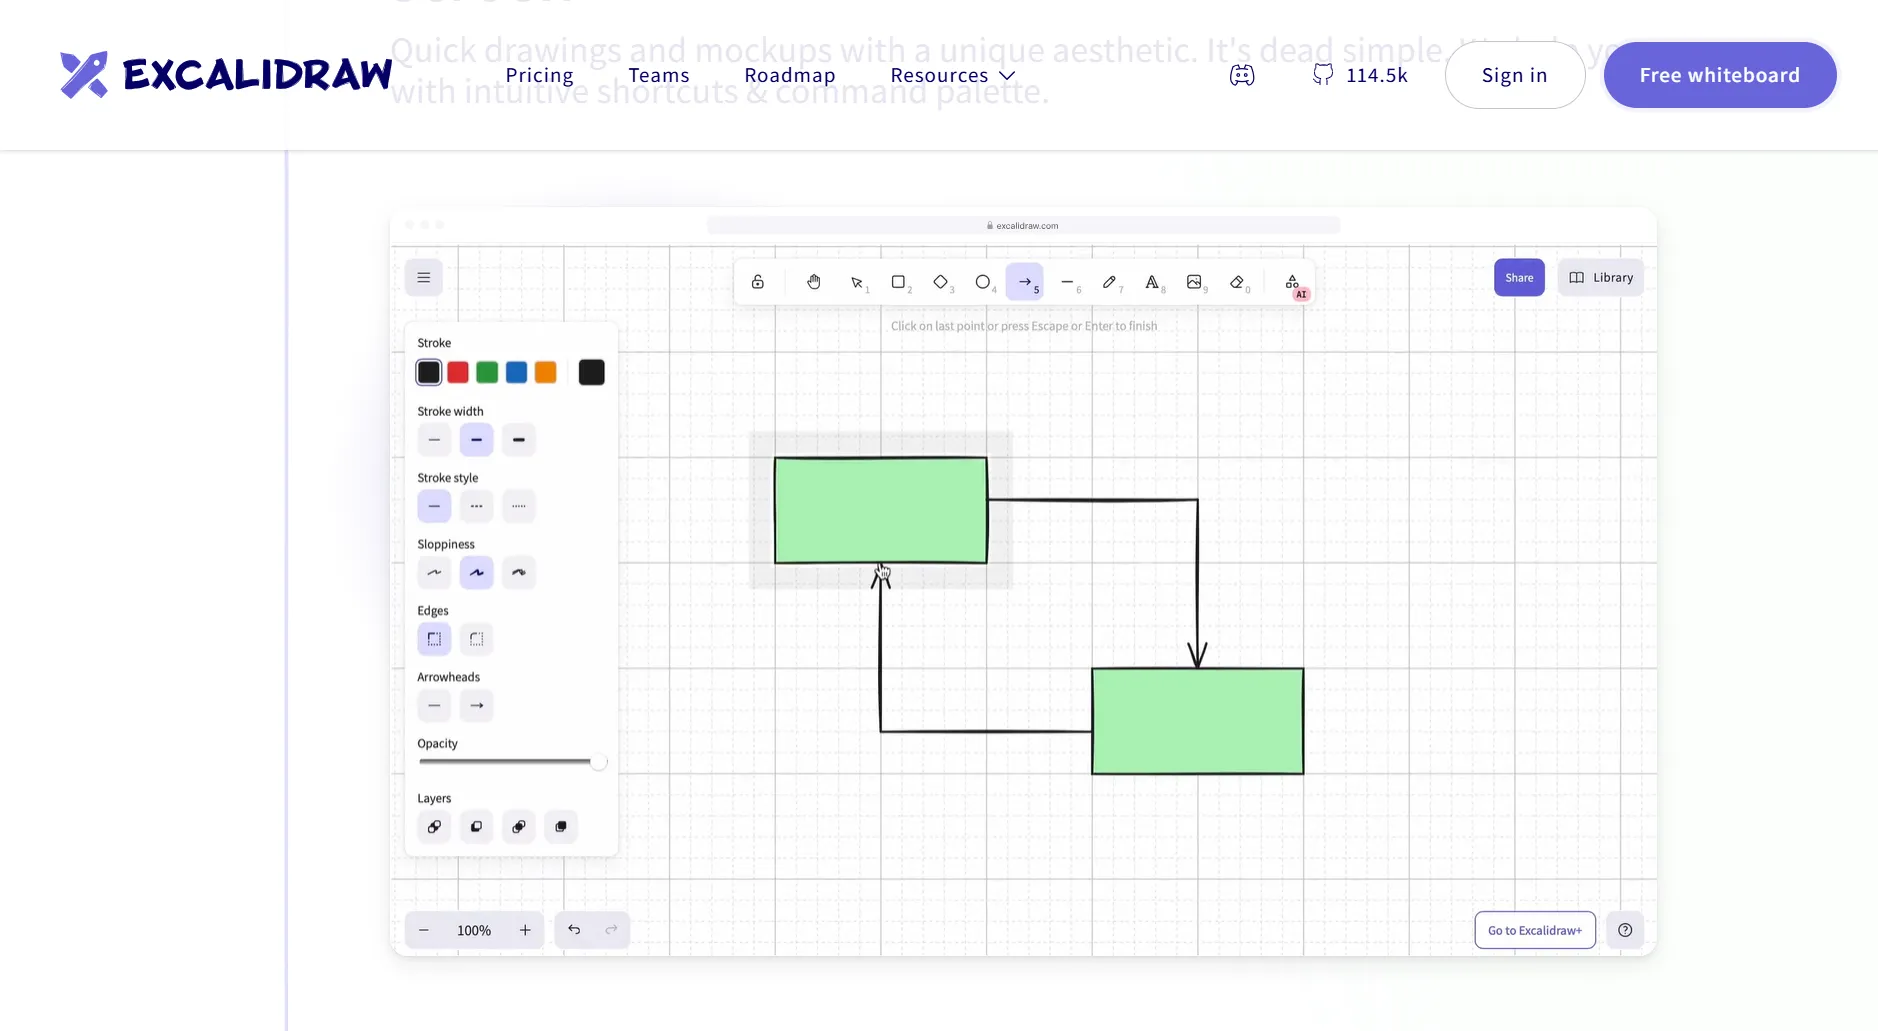The image size is (1878, 1031).
Task: Expand the Resources dropdown menu
Action: point(952,75)
